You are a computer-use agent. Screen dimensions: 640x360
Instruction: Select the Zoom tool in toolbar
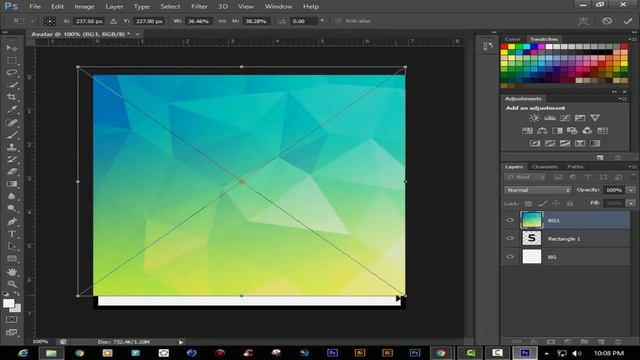[x=12, y=284]
